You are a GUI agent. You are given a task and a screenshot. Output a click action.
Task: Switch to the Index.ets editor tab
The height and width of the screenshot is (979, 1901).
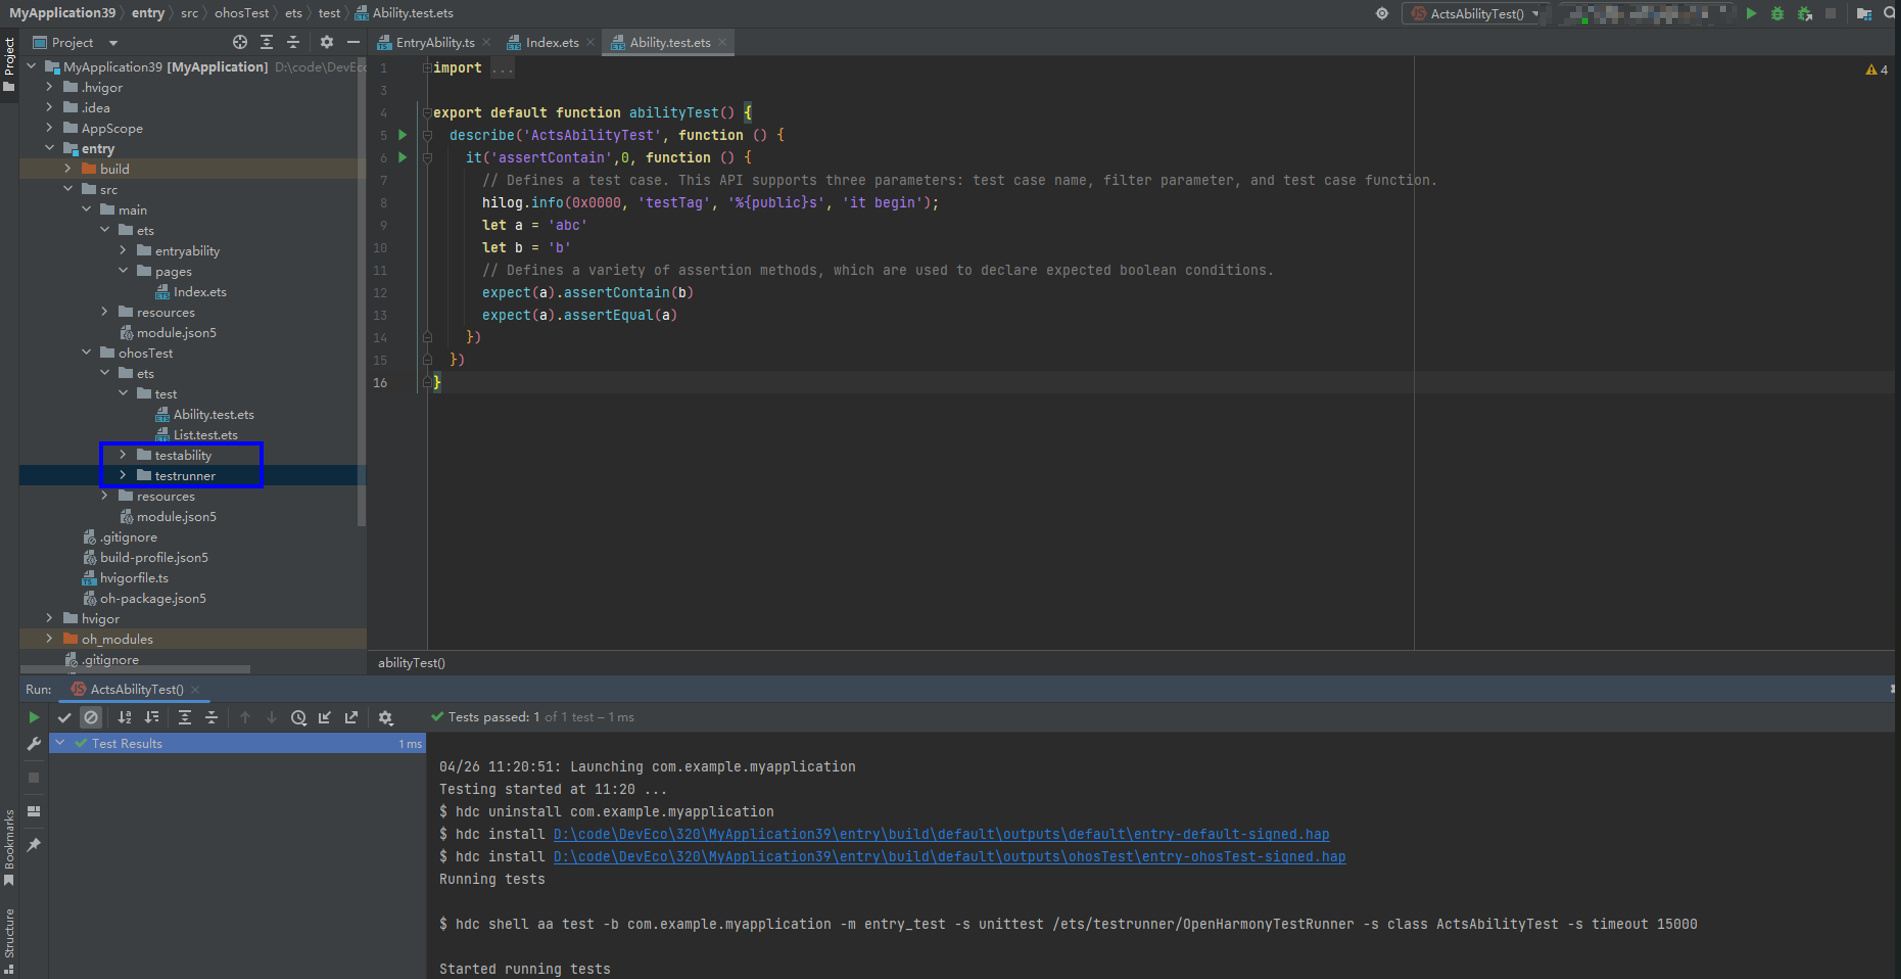click(551, 42)
